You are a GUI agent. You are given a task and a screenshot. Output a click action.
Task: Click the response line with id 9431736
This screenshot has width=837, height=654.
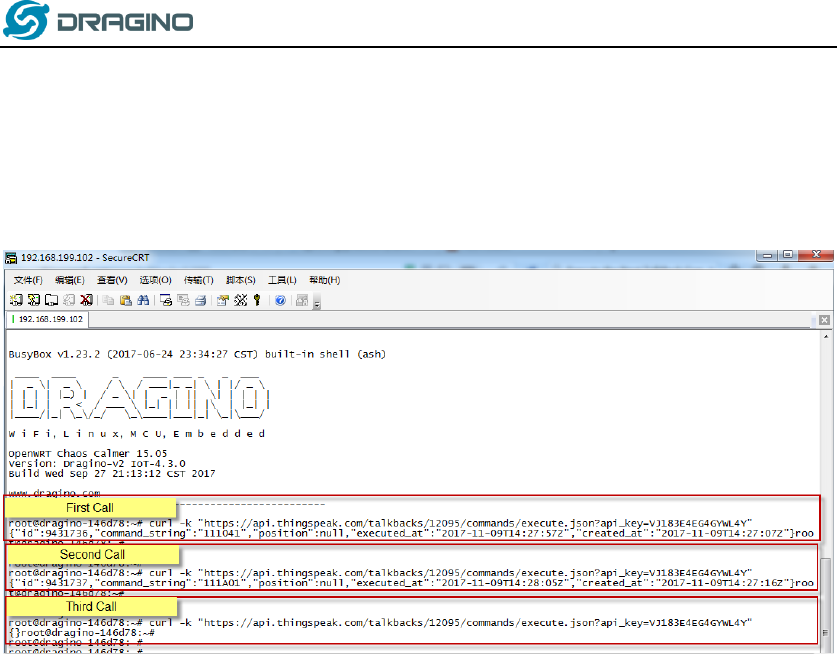pyautogui.click(x=411, y=533)
